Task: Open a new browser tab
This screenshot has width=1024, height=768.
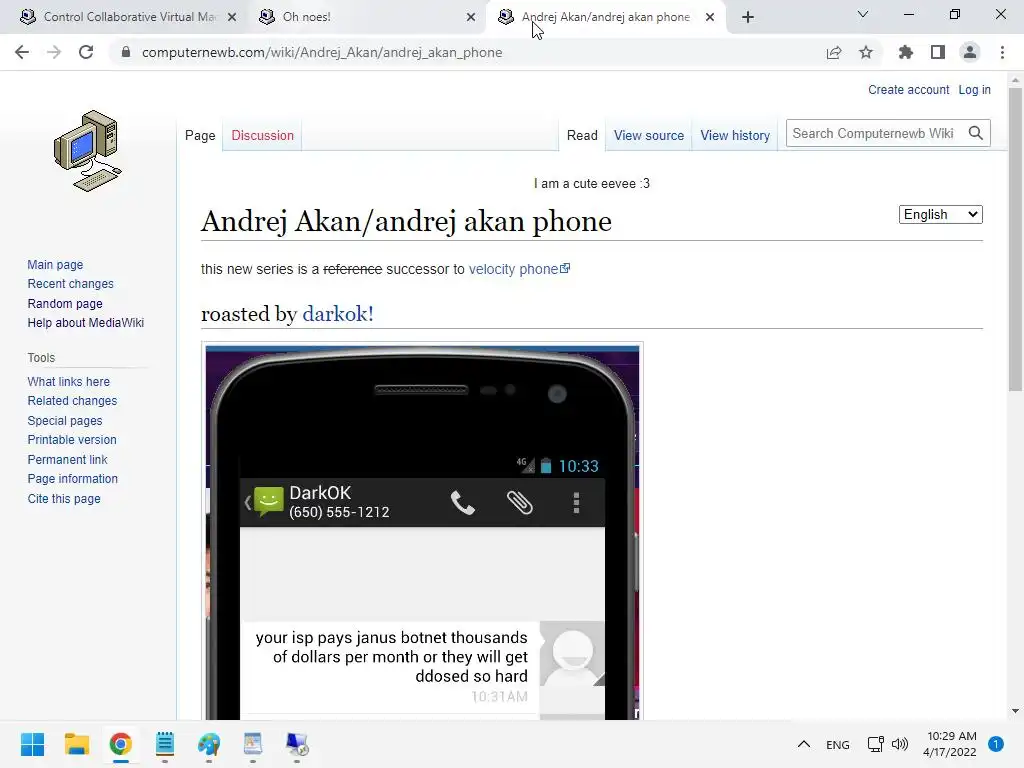Action: pyautogui.click(x=748, y=17)
